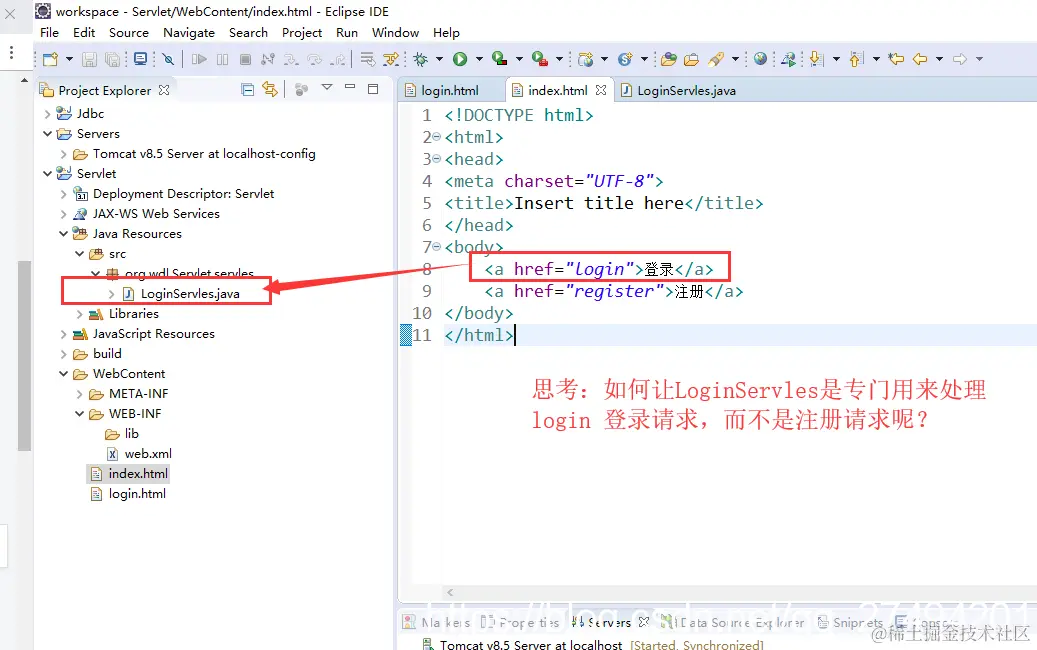The height and width of the screenshot is (650, 1037).
Task: Open the Web Browser globe icon
Action: [761, 59]
